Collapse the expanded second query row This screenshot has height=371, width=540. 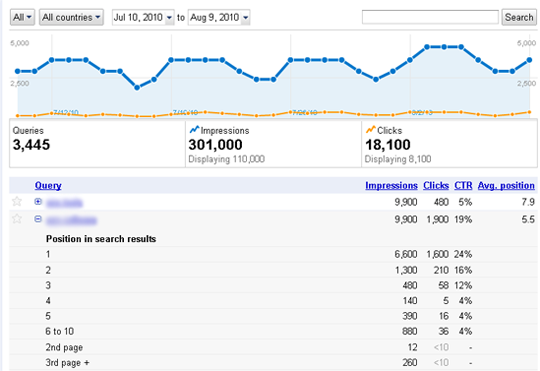coord(38,219)
